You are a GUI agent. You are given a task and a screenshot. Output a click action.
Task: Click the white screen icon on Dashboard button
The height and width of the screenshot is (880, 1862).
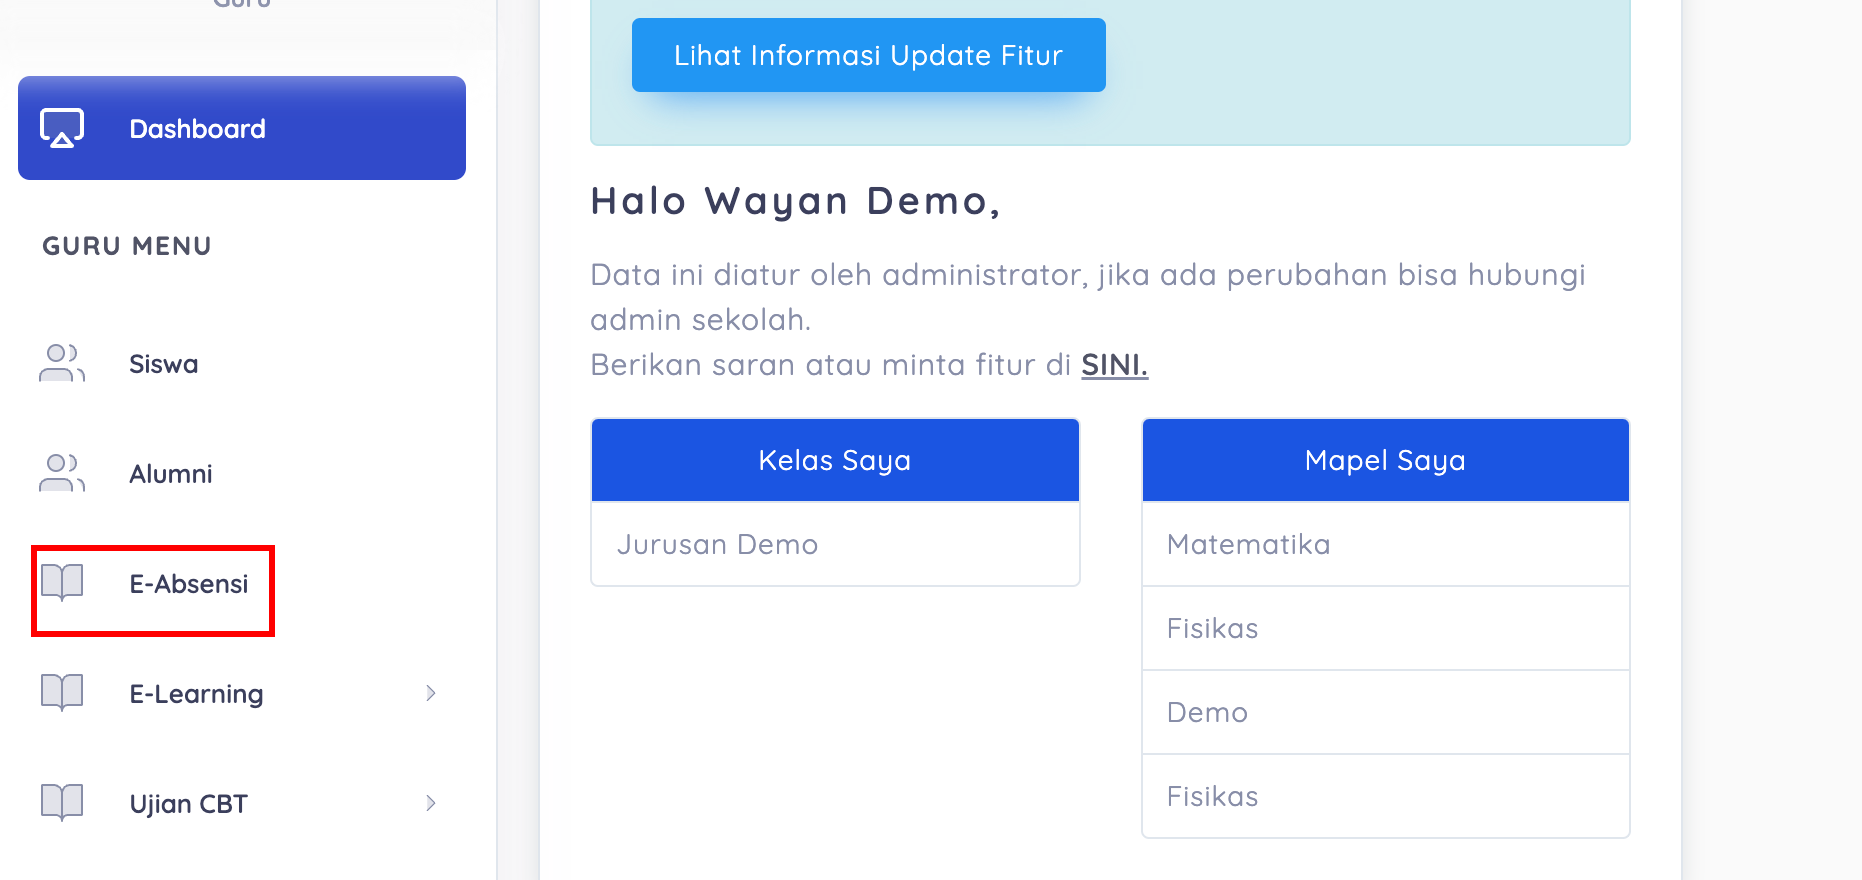point(61,128)
